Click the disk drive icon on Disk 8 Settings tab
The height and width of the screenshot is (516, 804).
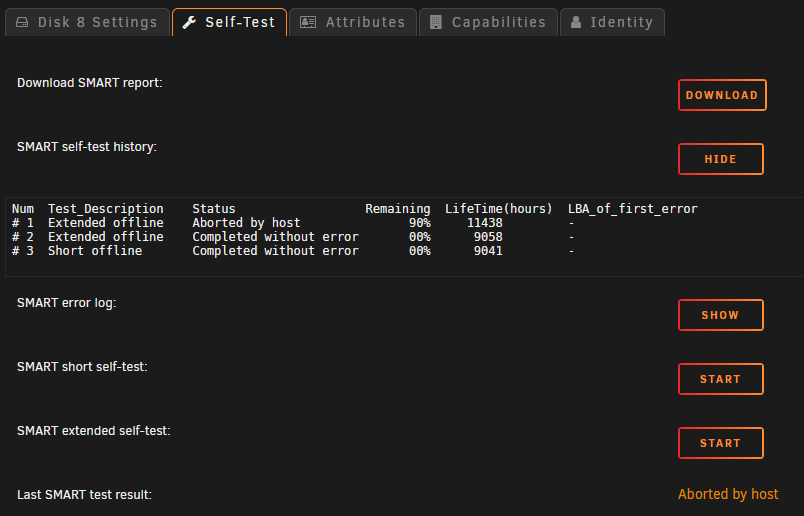(x=22, y=23)
